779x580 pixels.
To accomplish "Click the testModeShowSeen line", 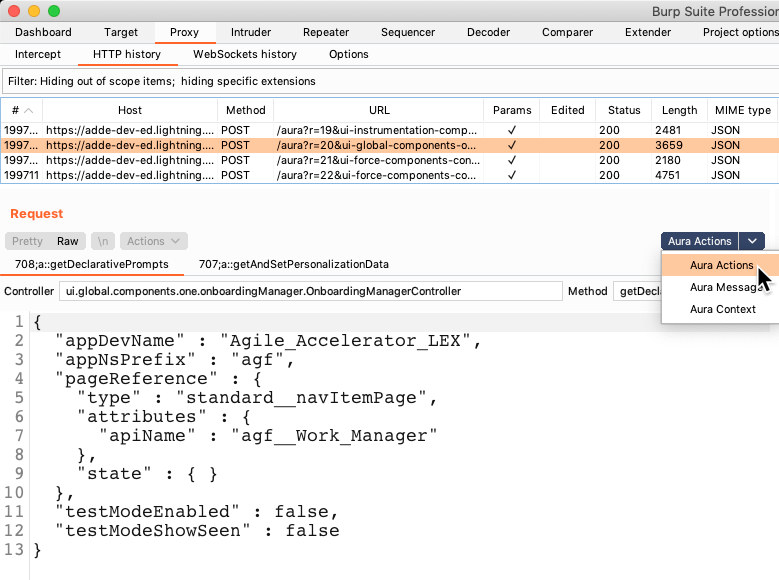I will click(197, 531).
